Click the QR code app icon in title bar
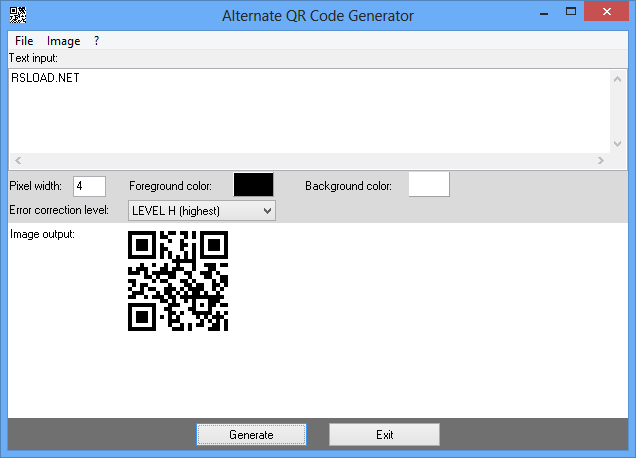636x458 pixels. [x=18, y=15]
